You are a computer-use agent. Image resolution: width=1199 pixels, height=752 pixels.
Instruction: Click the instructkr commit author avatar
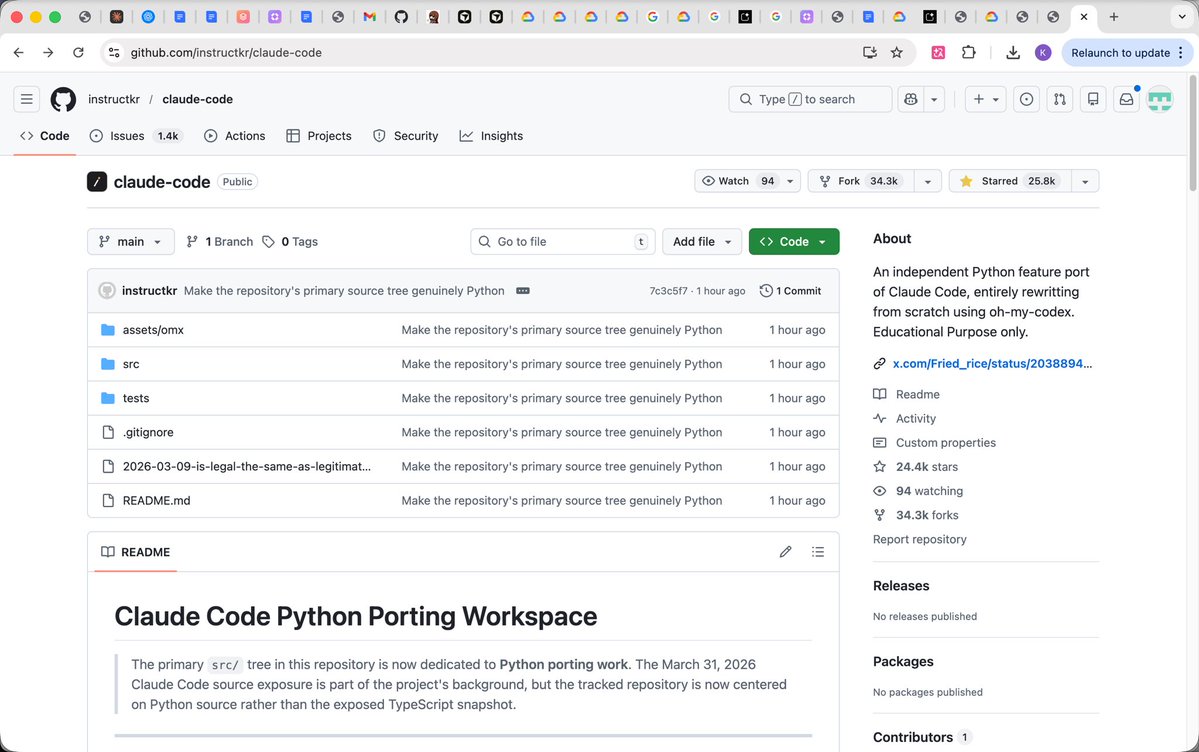107,291
